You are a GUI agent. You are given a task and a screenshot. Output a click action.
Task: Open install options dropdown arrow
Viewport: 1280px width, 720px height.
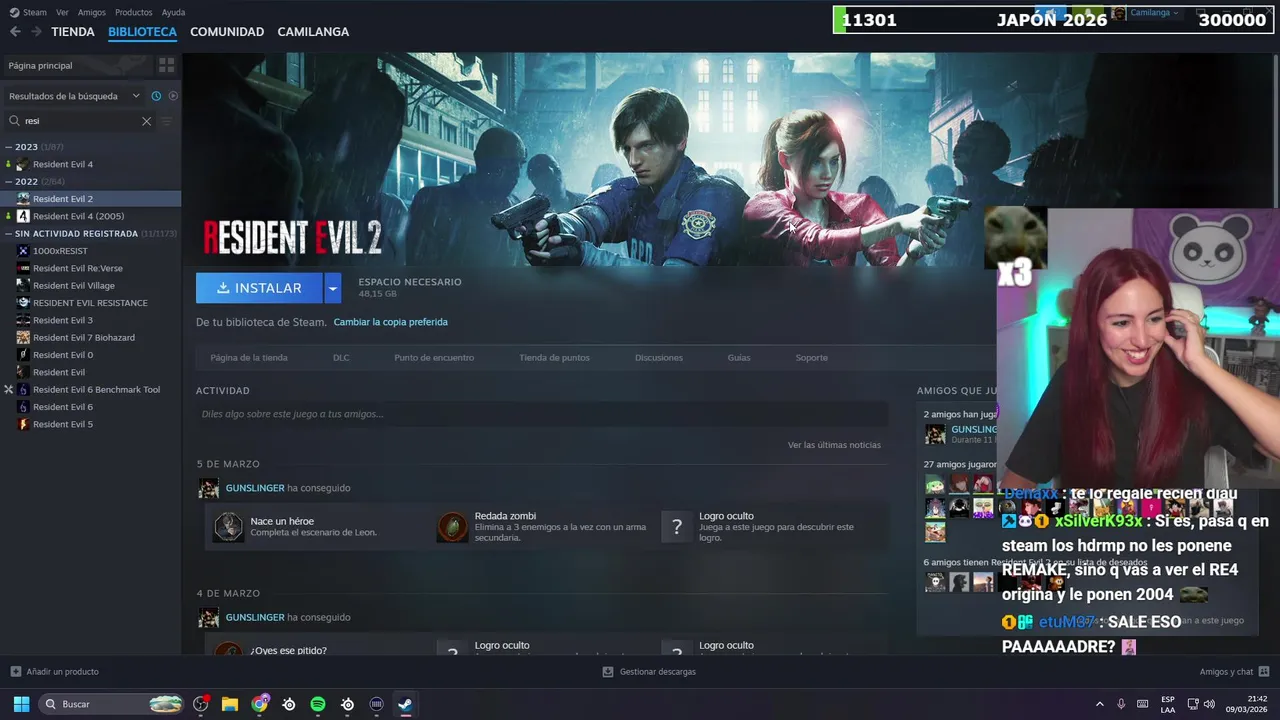pos(333,288)
